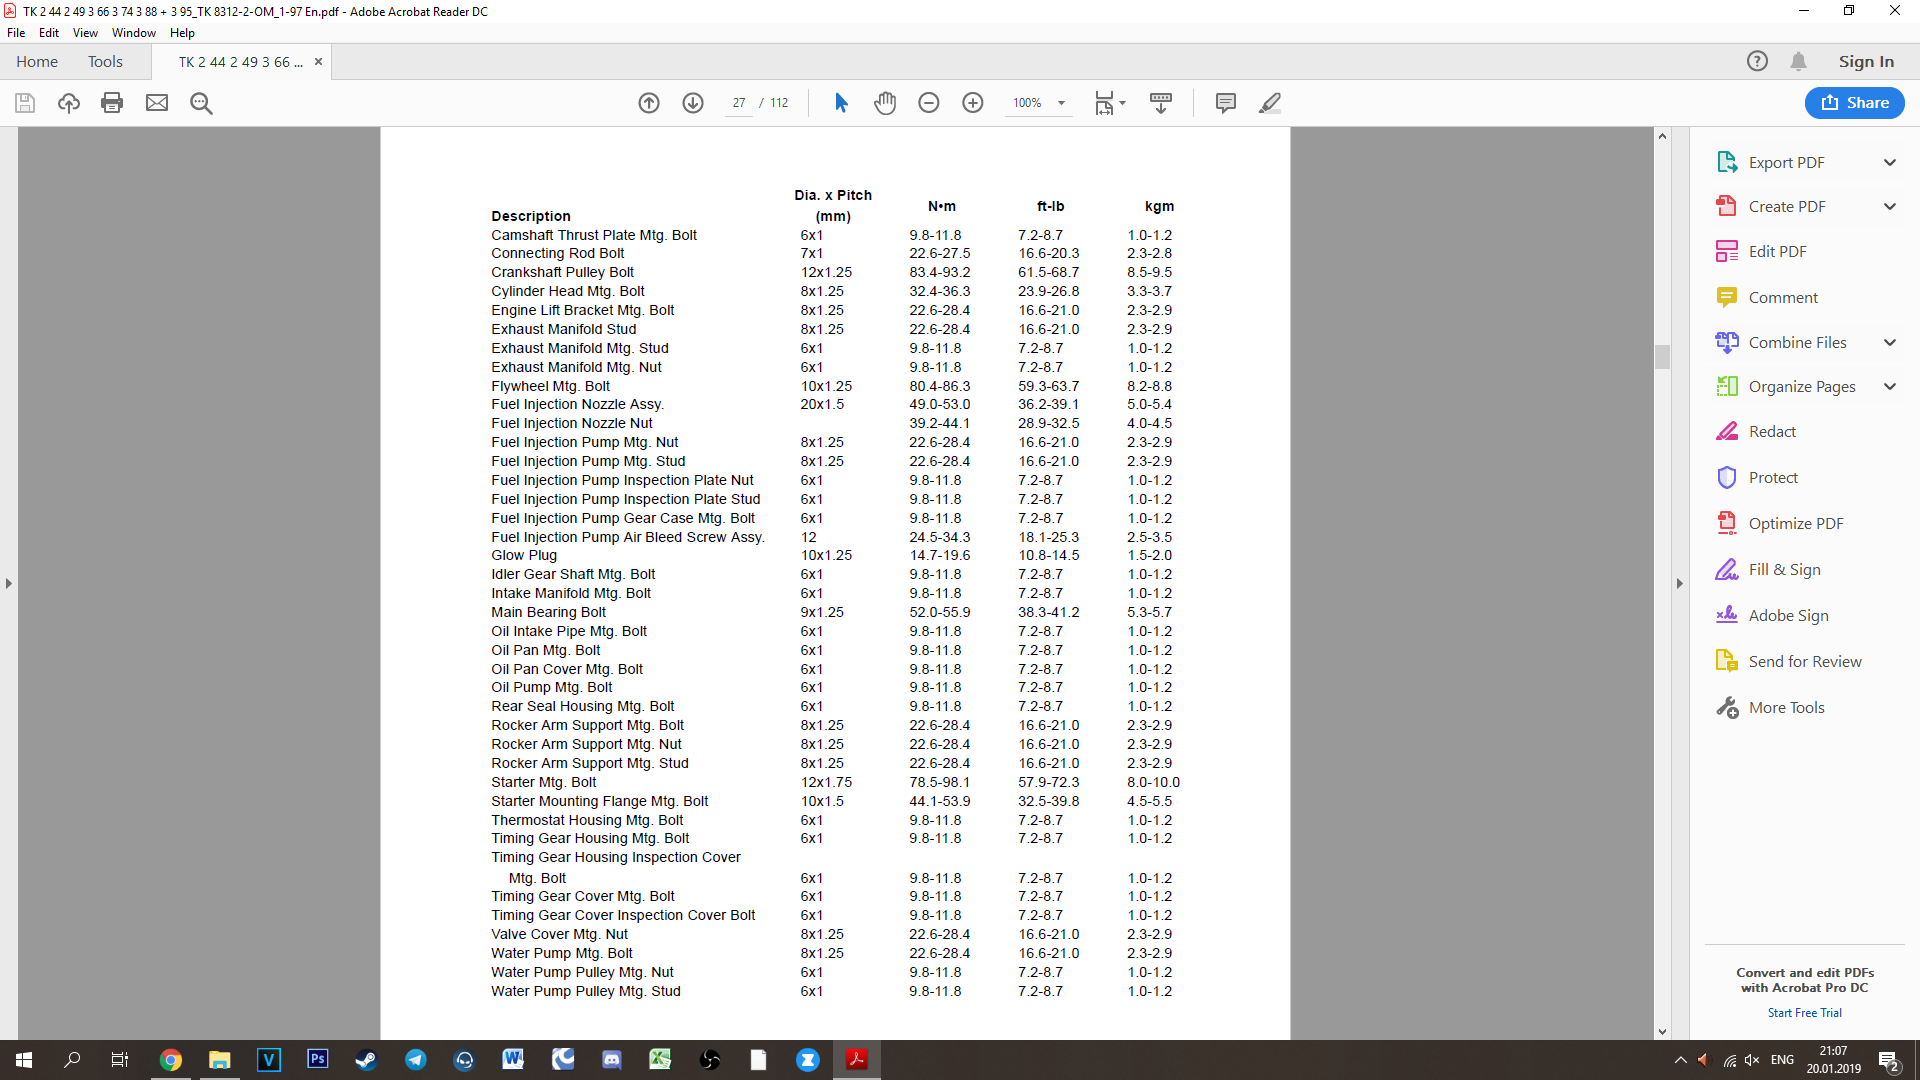Click the upload to cloud icon

click(x=69, y=103)
